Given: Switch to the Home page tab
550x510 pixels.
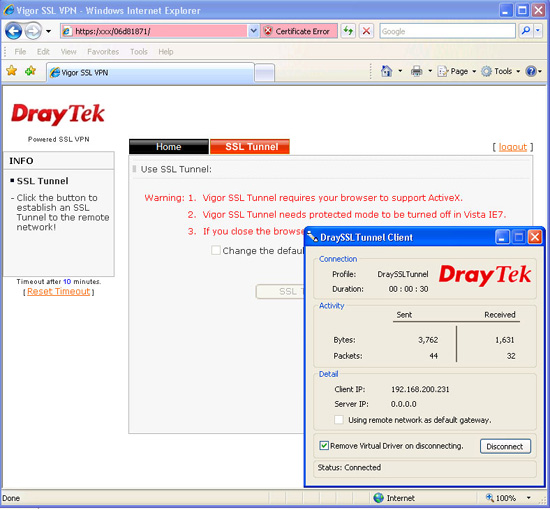Looking at the screenshot, I should (x=169, y=147).
